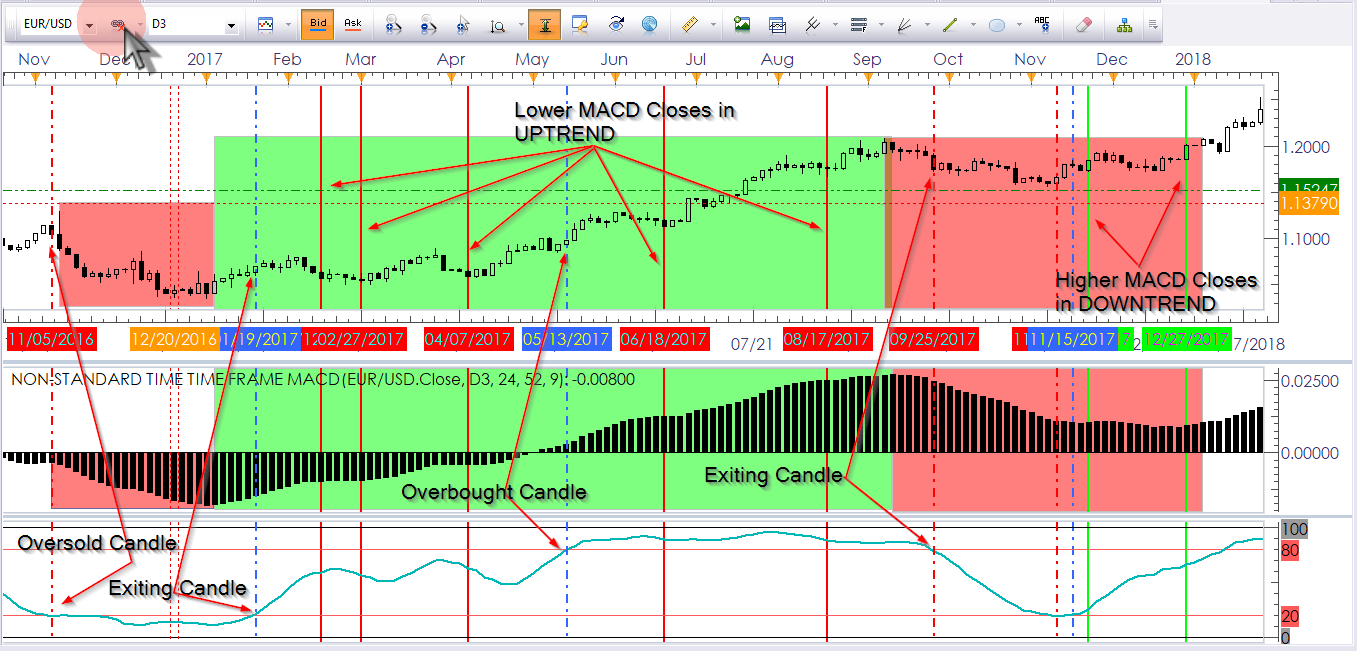This screenshot has height=651, width=1357.
Task: Click the 'Overbought Candle' label
Action: 494,491
